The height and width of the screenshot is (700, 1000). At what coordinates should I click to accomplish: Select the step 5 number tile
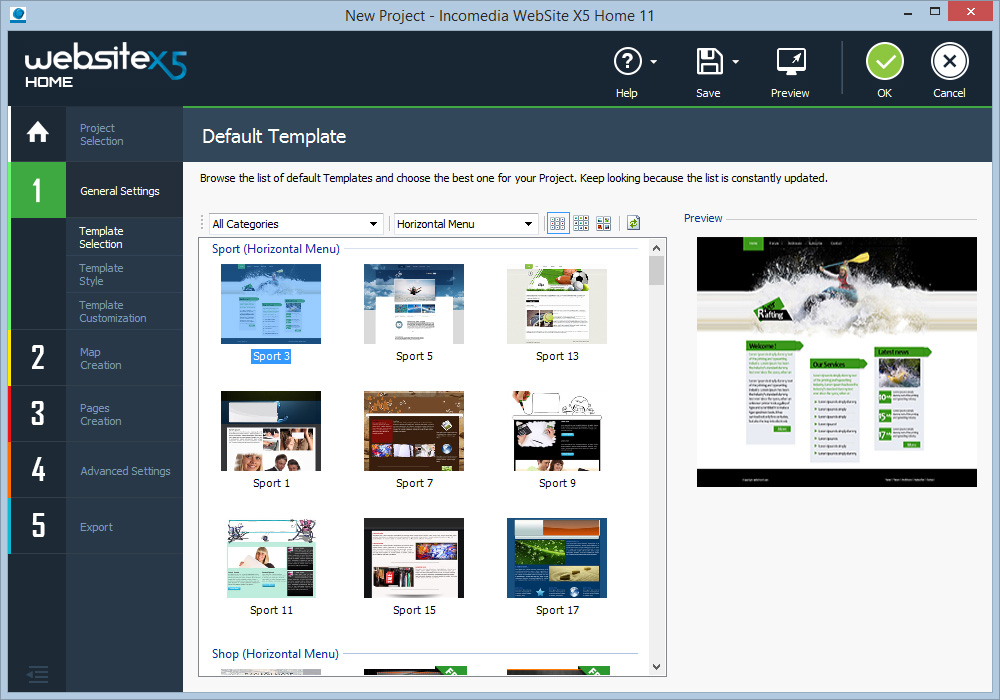pos(38,526)
